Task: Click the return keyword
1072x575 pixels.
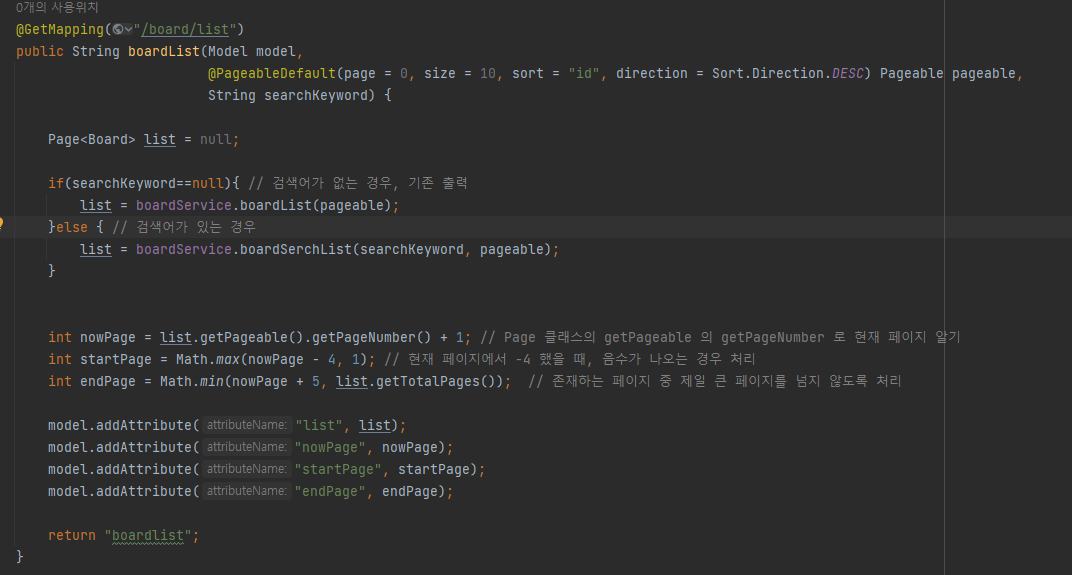Action: pos(72,535)
